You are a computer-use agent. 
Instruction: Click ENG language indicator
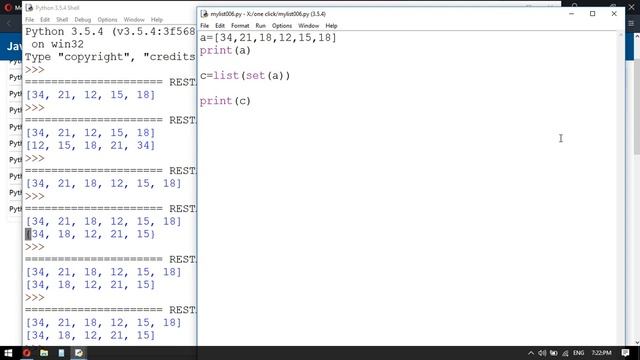[578, 353]
